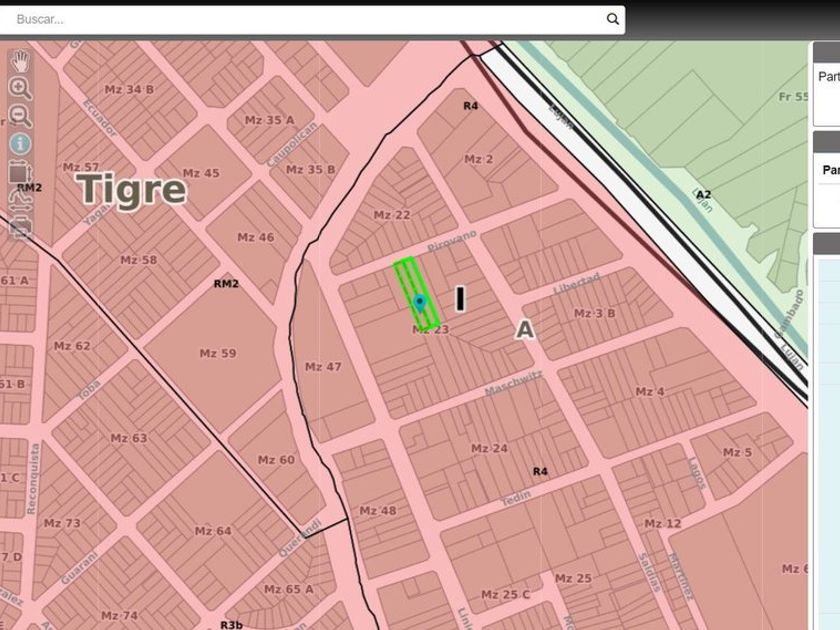Viewport: 840px width, 630px height.
Task: Click the Libertad street label
Action: coord(577,283)
